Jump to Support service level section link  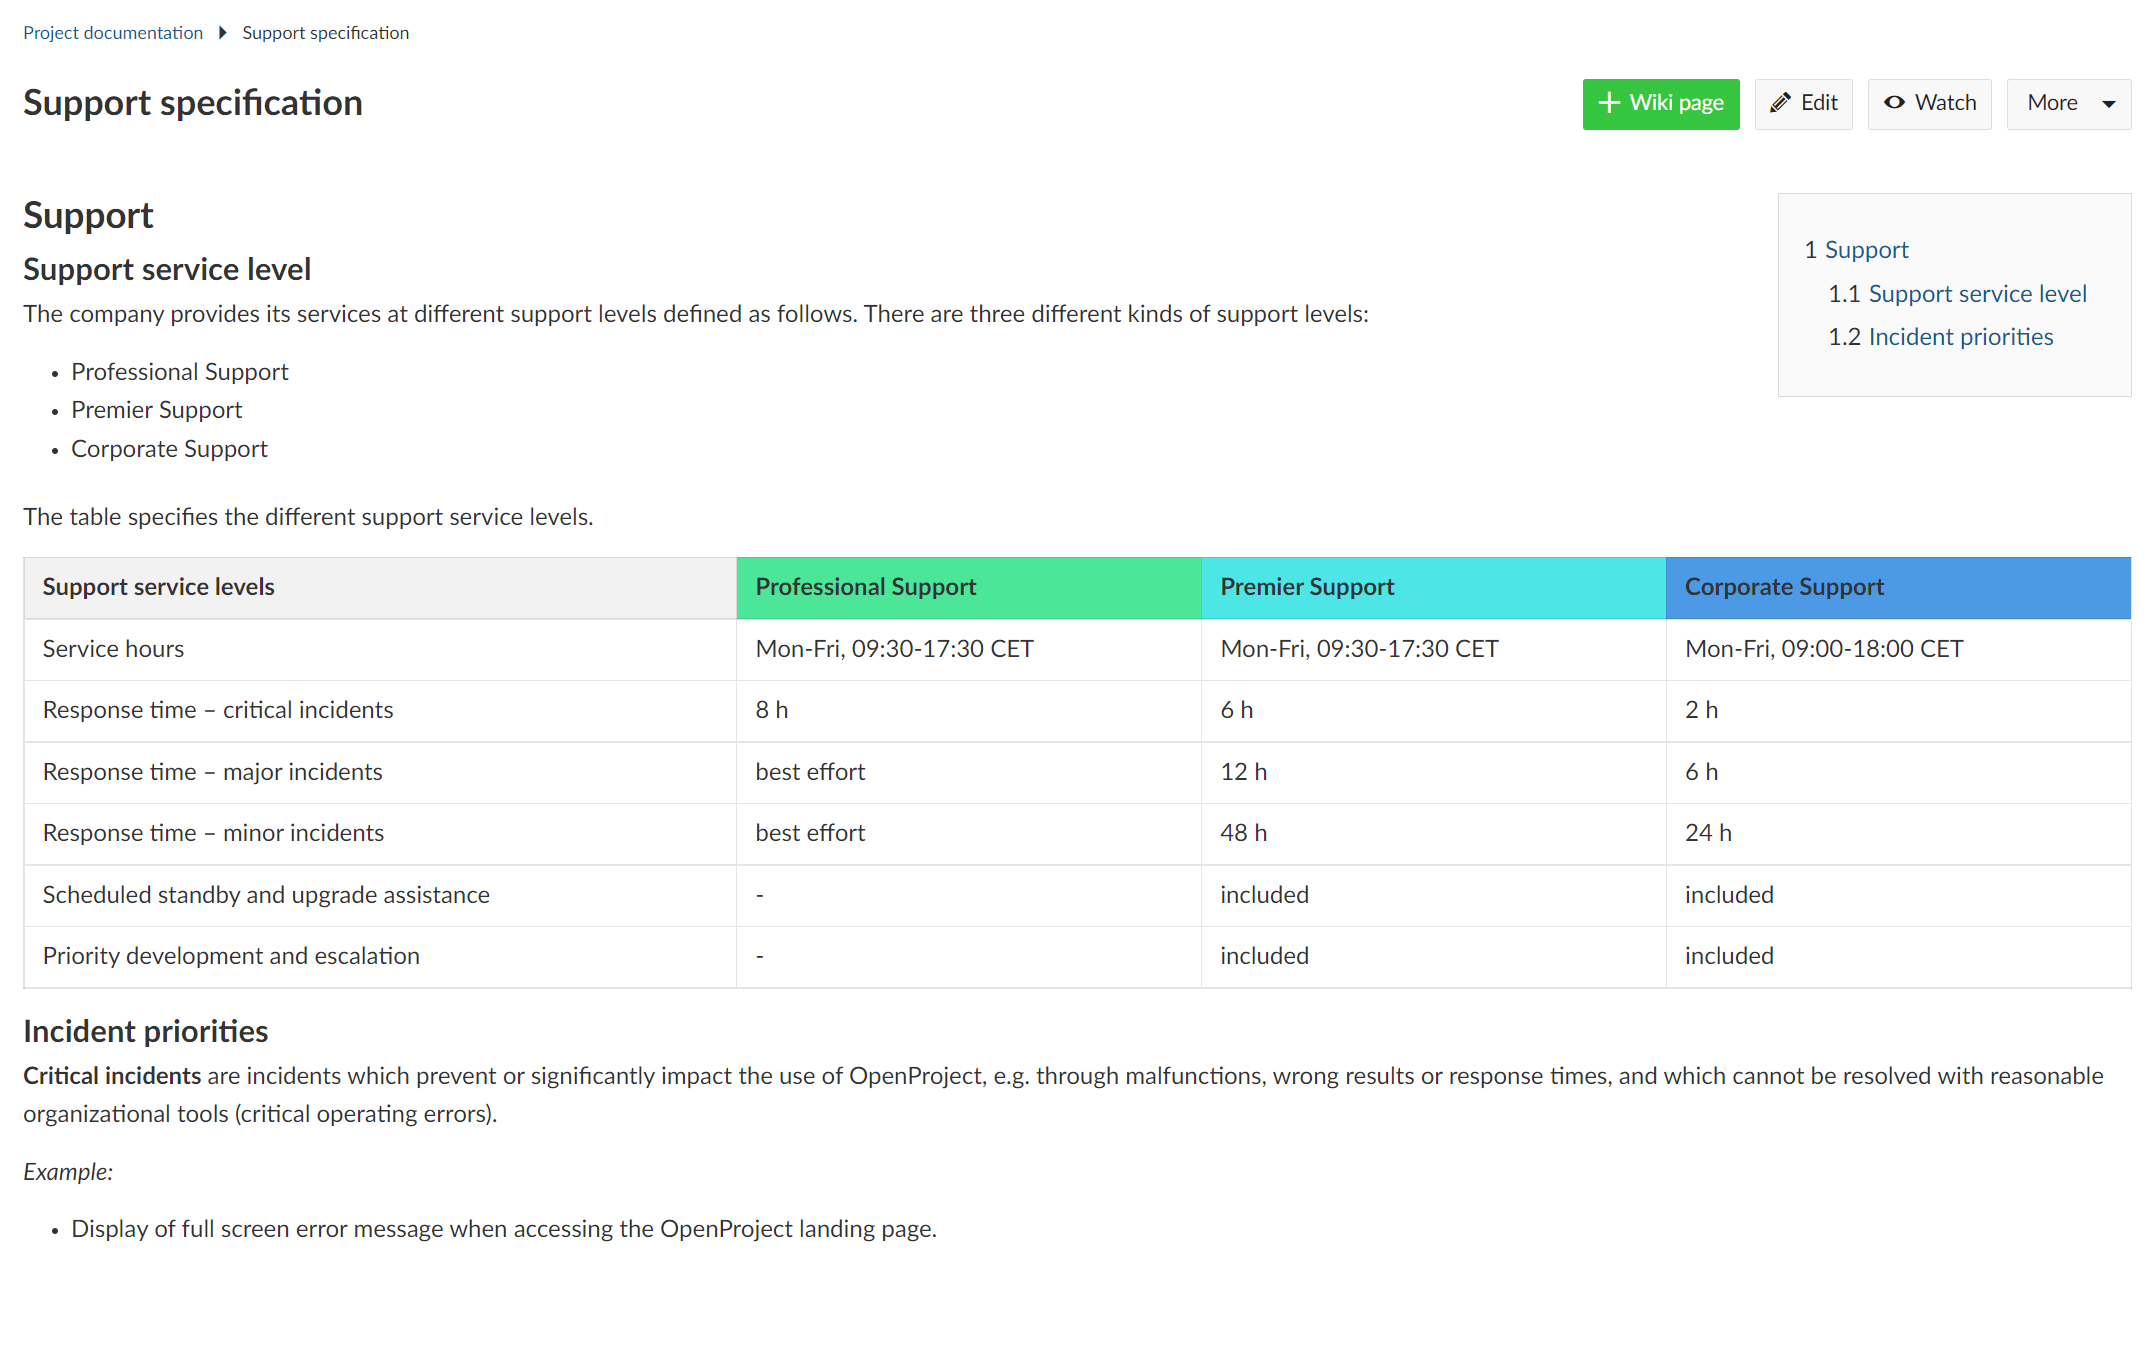tap(1977, 294)
